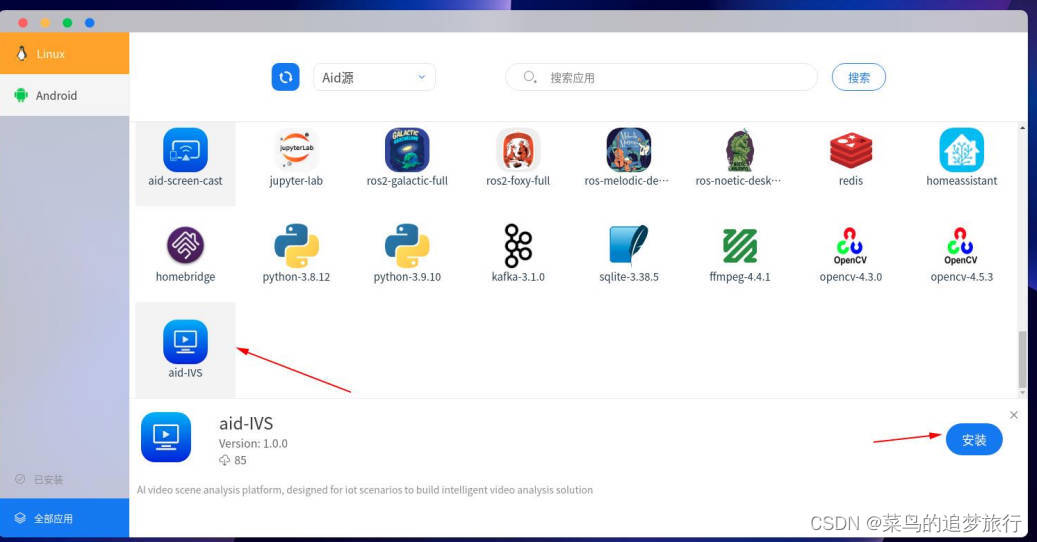The width and height of the screenshot is (1037, 542).
Task: Open the 全部应用 all apps list
Action: click(x=65, y=518)
